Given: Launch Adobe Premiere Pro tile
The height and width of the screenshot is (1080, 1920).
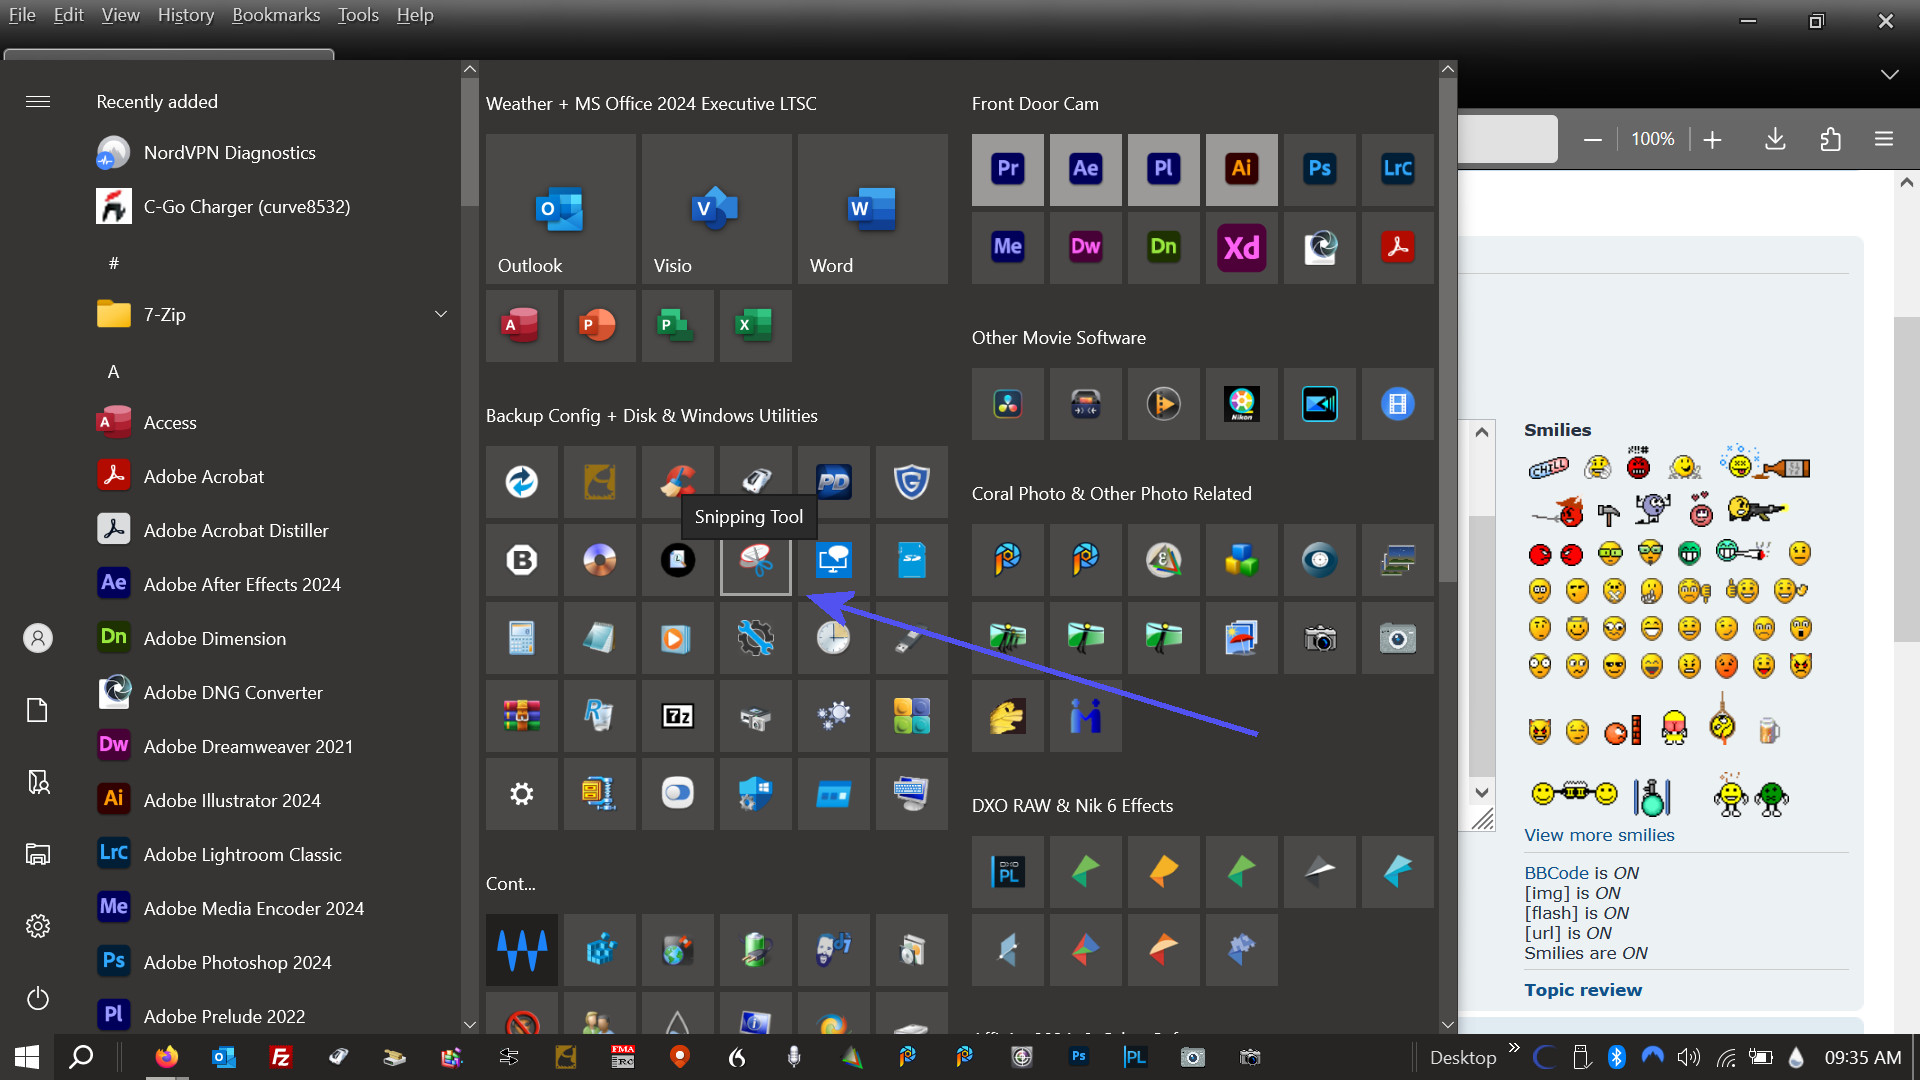Looking at the screenshot, I should tap(1008, 169).
